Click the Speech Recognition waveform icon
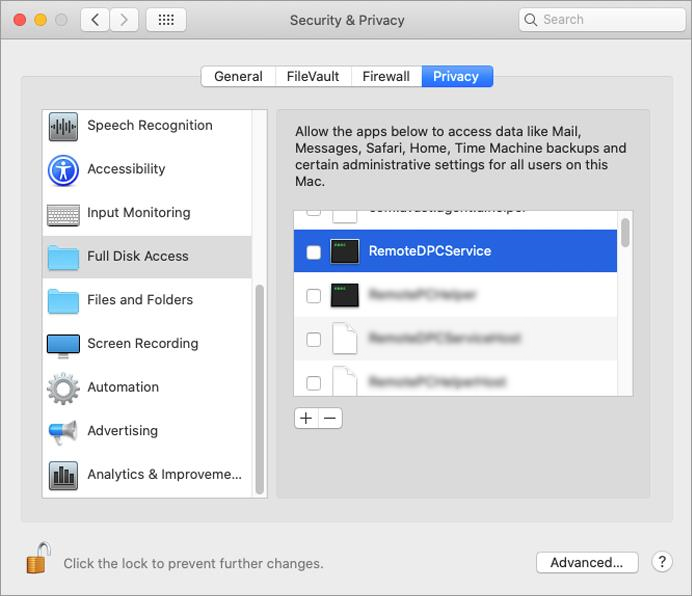 (x=63, y=126)
